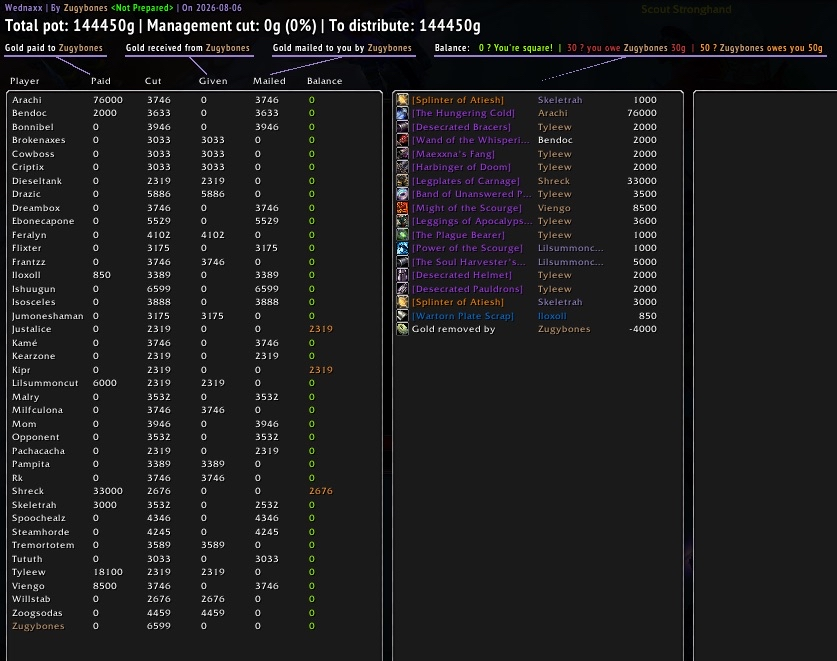Click the Legplates of Carnage item icon
The image size is (837, 661).
point(402,181)
